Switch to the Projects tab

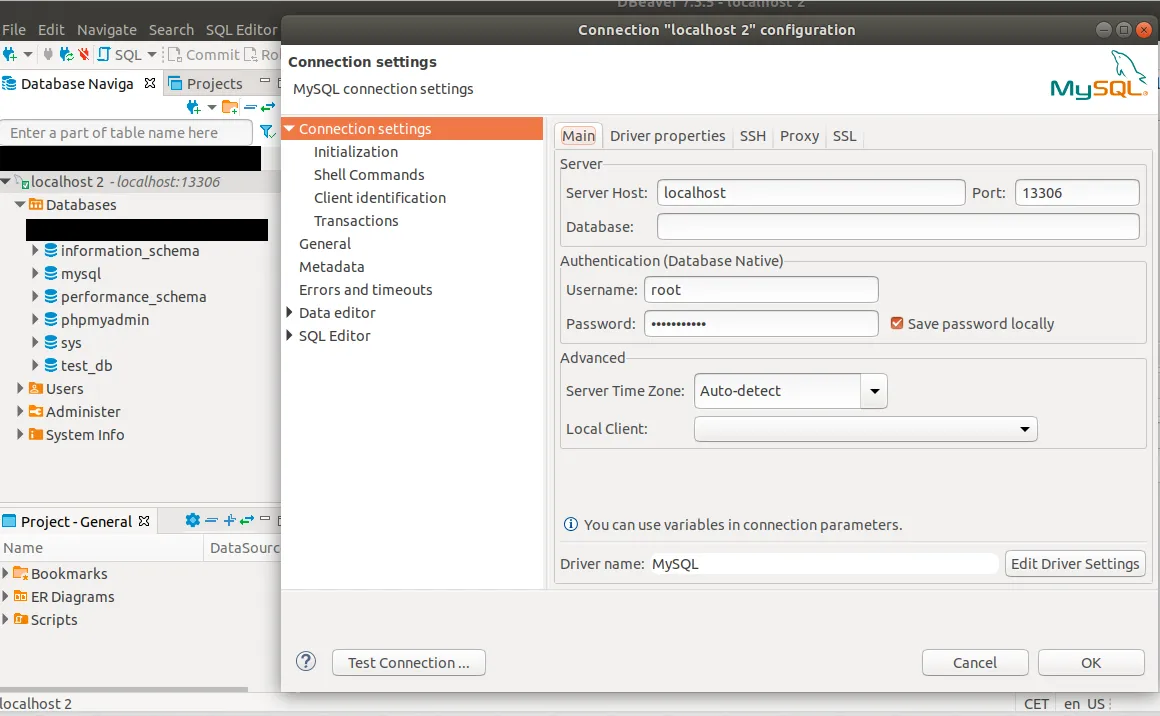206,84
